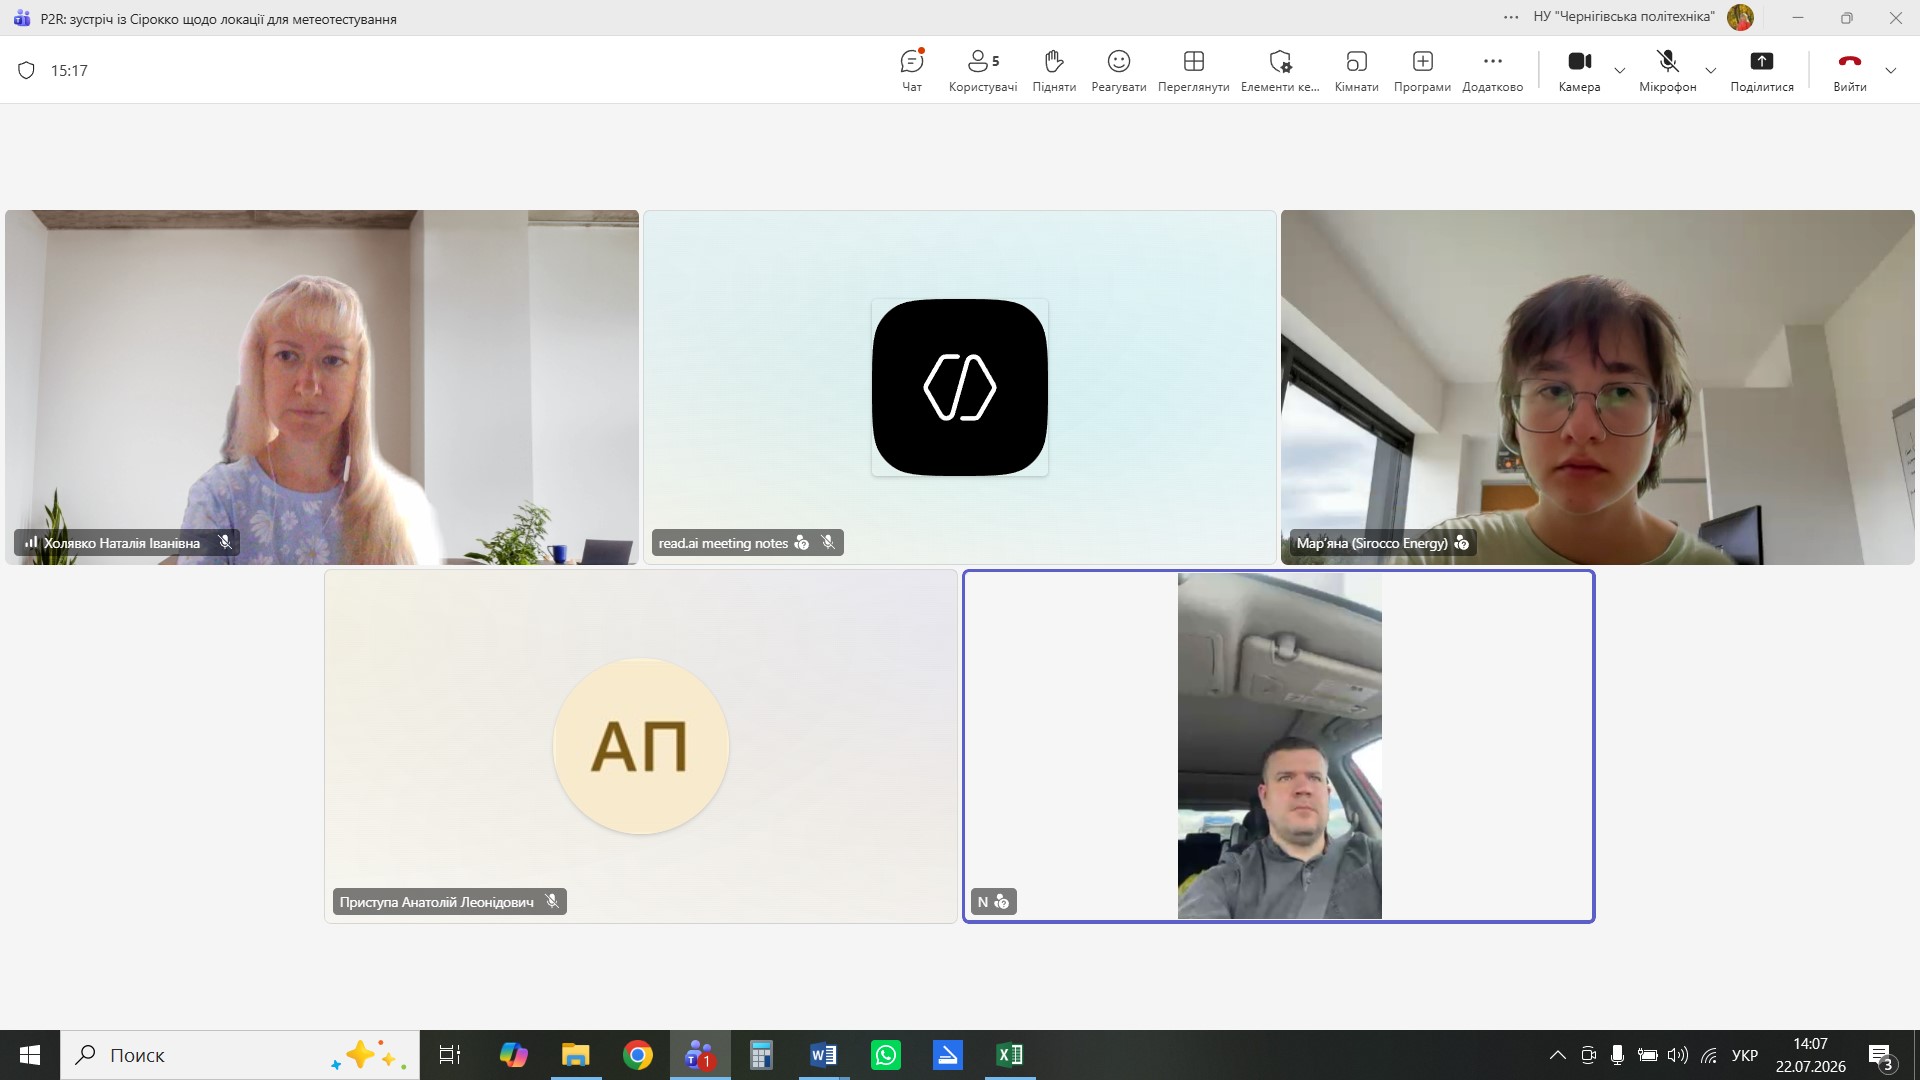Viewport: 1920px width, 1080px height.
Task: Raise hand with Підняти icon
Action: (x=1054, y=70)
